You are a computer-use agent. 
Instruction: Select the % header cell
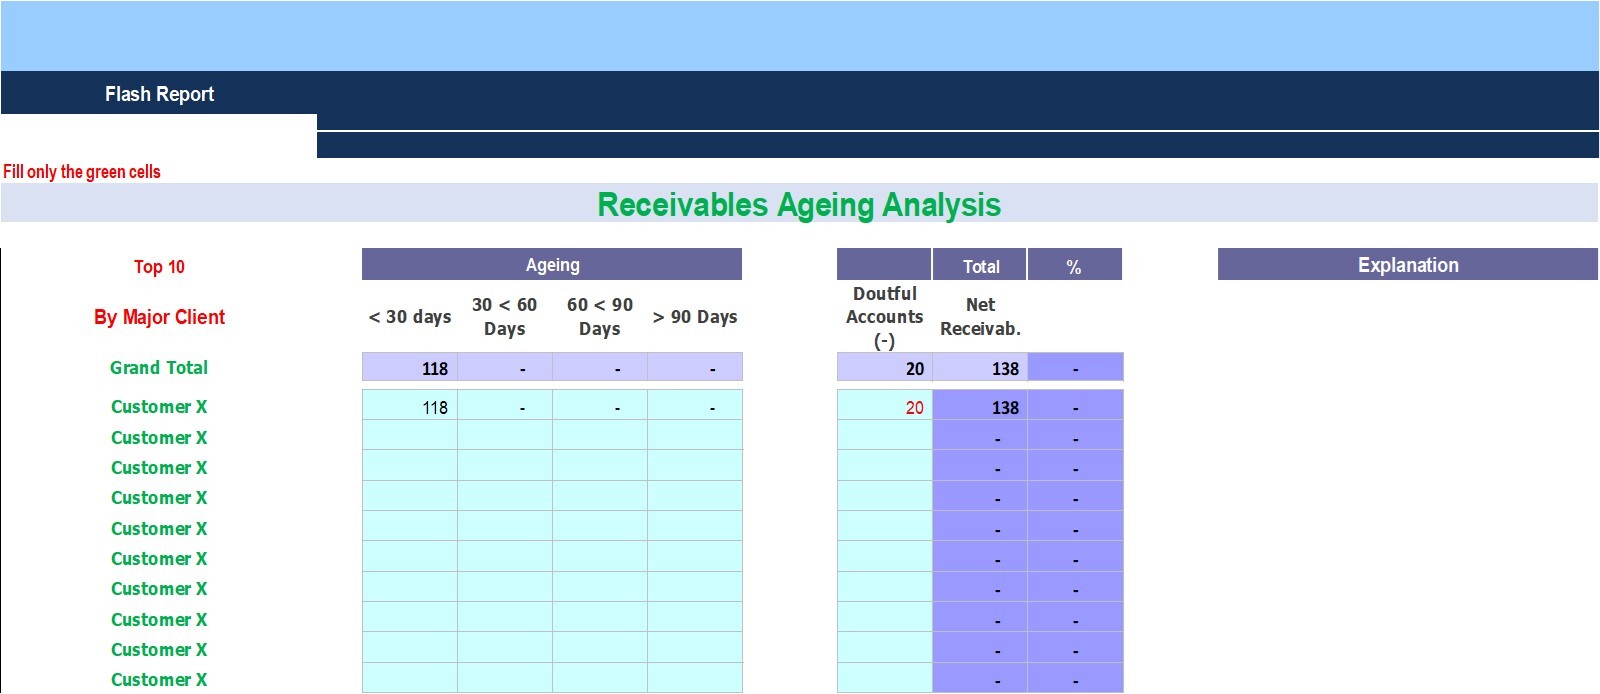[x=1074, y=266]
